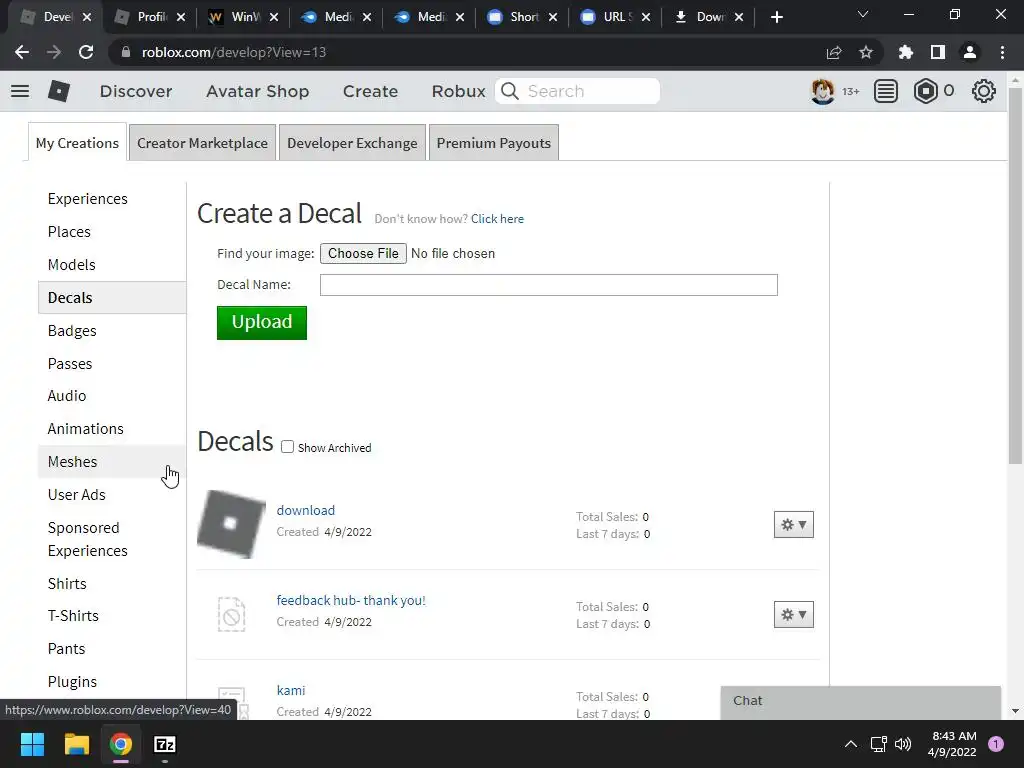The width and height of the screenshot is (1024, 768).
Task: Go back with browser back arrow
Action: [x=22, y=52]
